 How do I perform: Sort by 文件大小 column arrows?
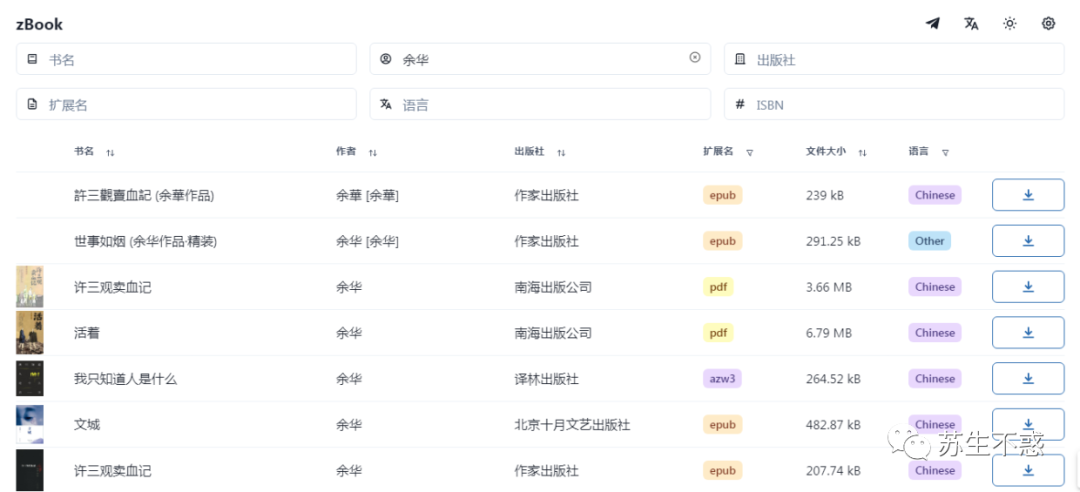point(862,153)
